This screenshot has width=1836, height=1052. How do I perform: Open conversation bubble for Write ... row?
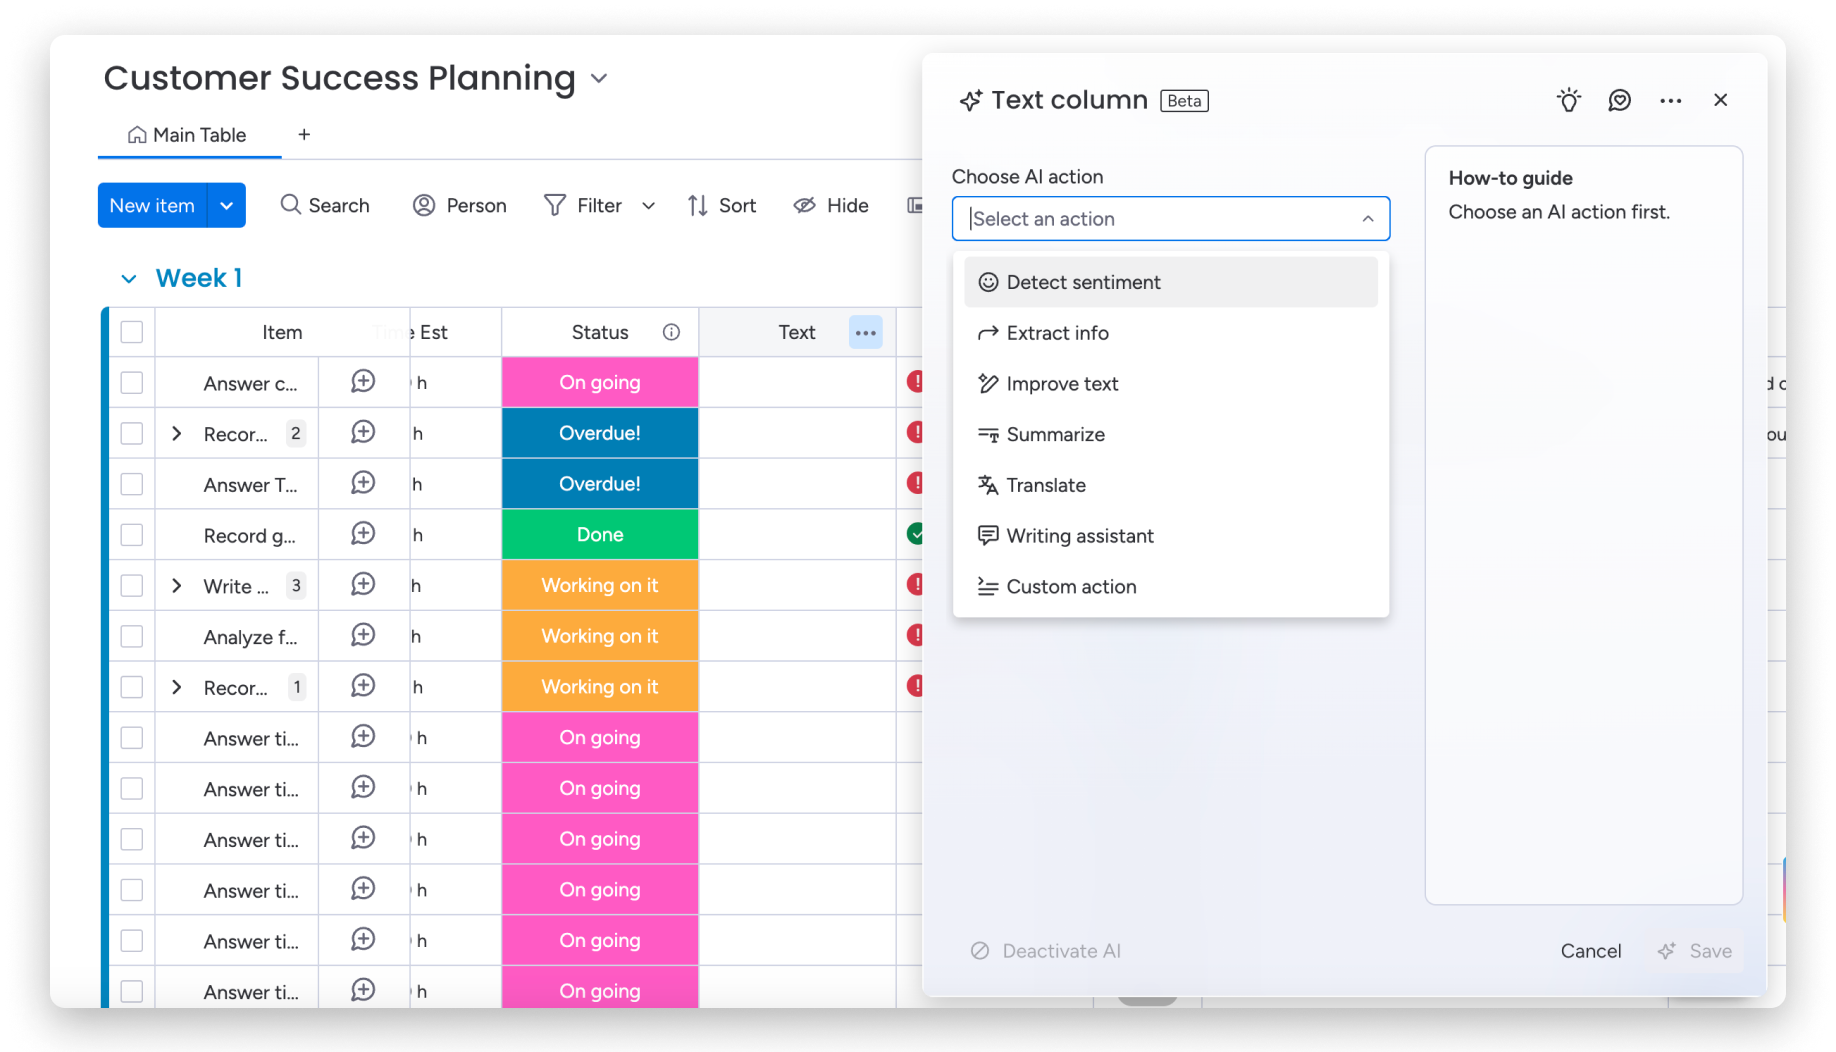[363, 585]
